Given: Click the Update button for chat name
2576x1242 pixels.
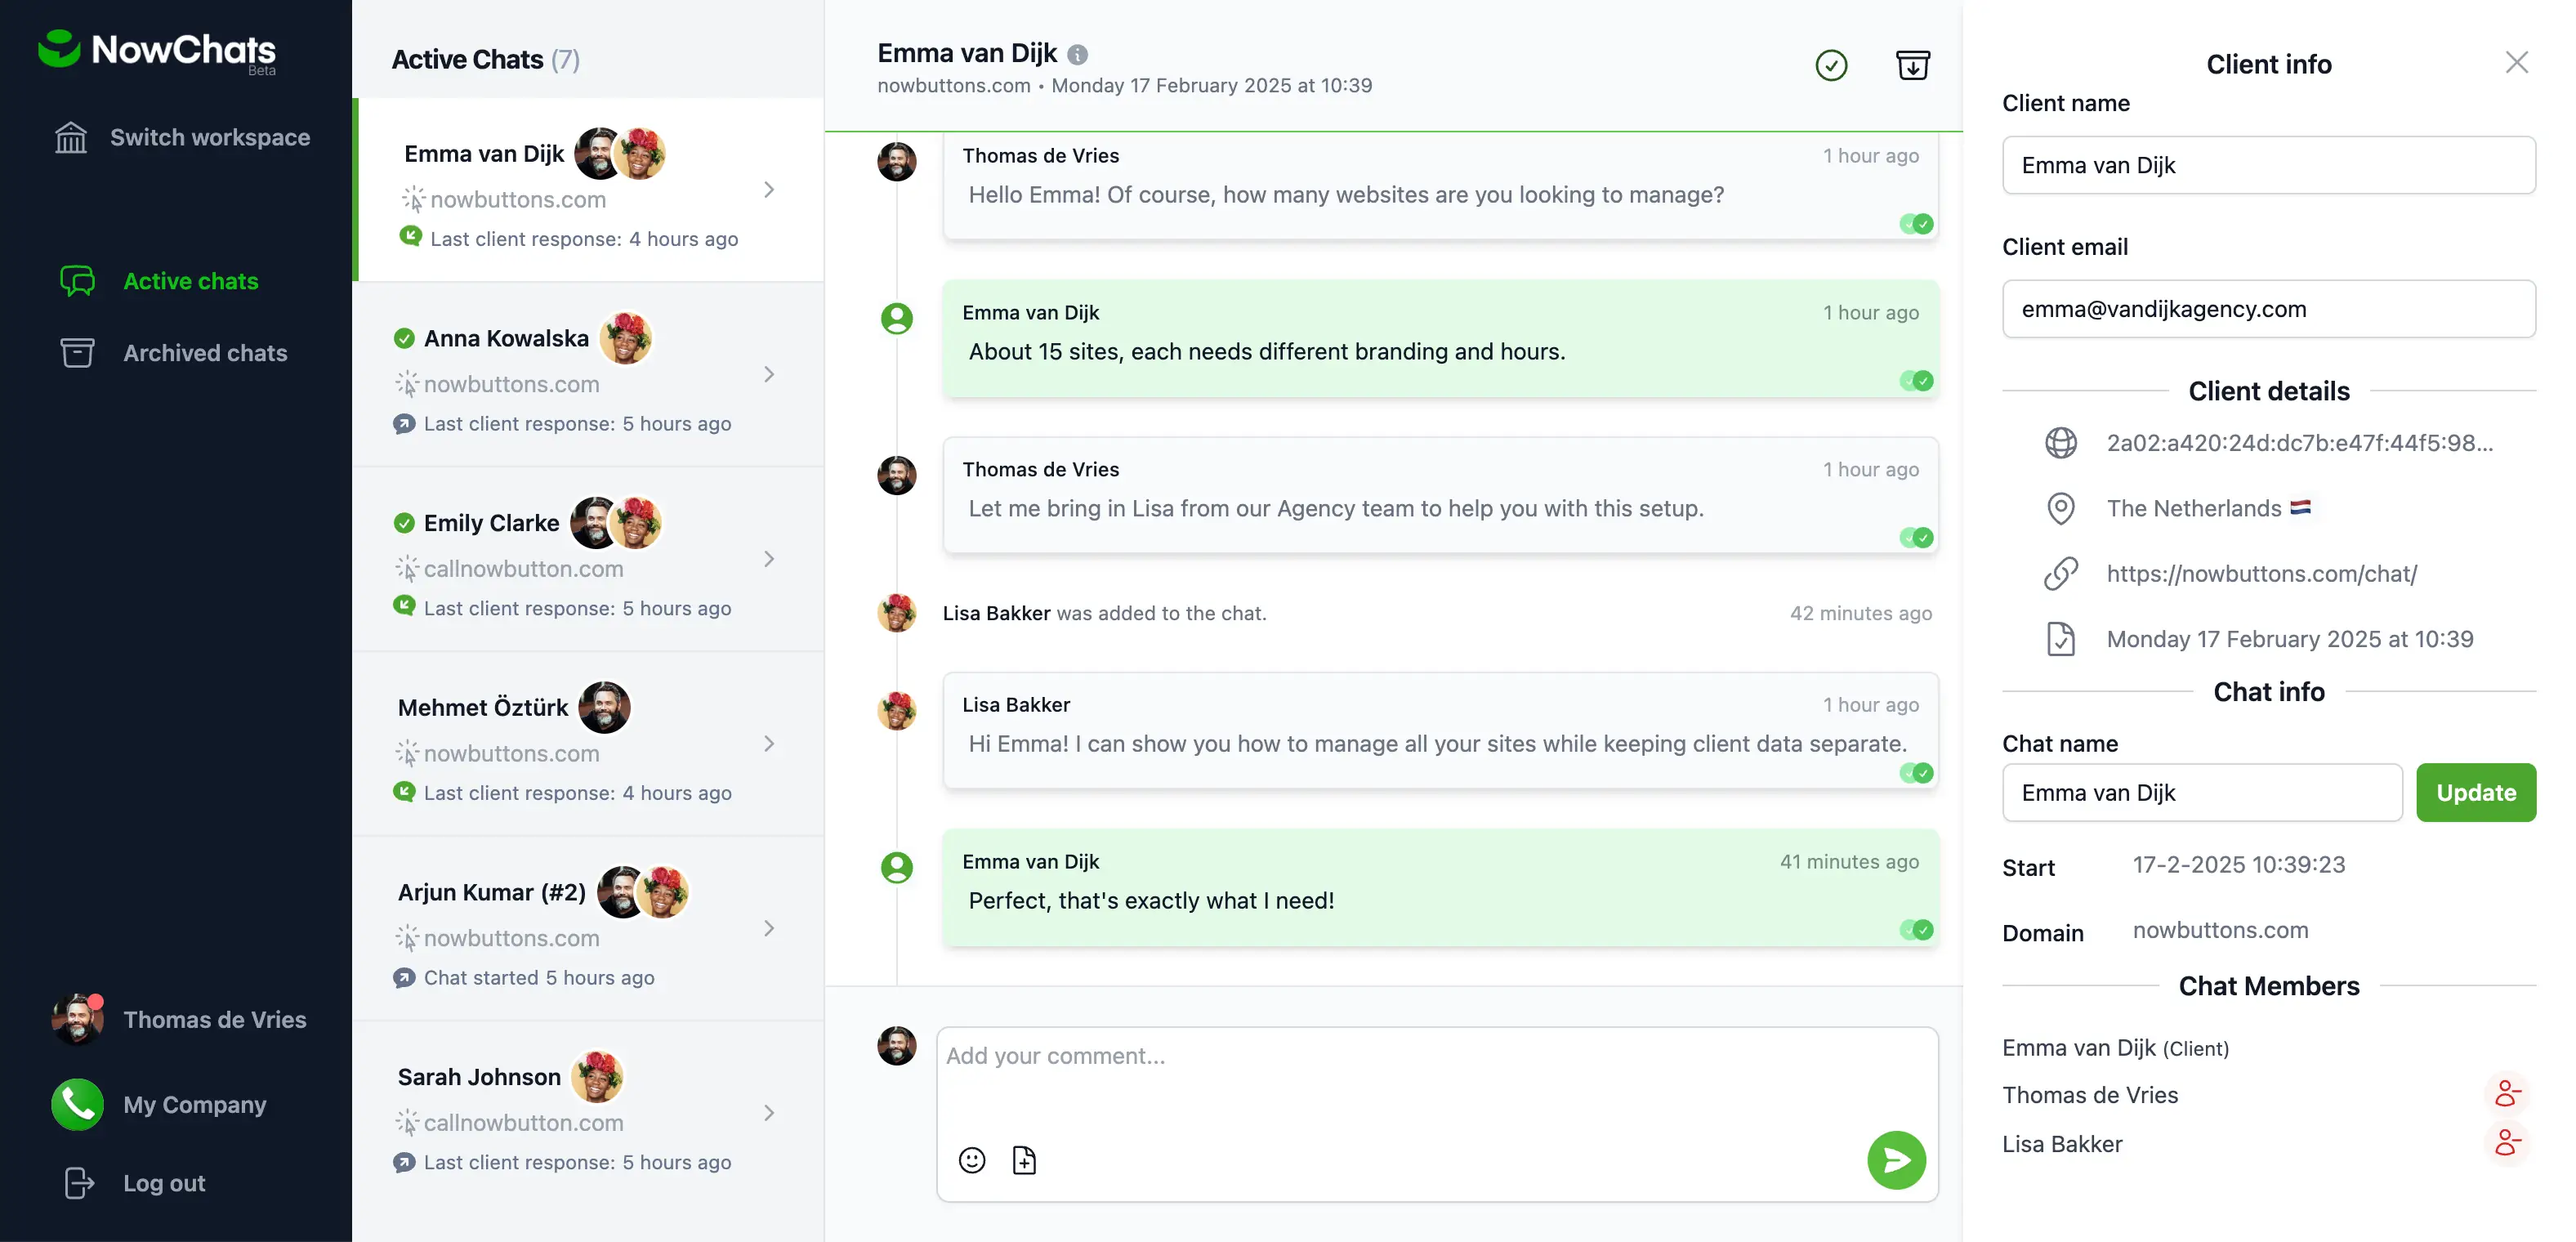Looking at the screenshot, I should [2476, 792].
